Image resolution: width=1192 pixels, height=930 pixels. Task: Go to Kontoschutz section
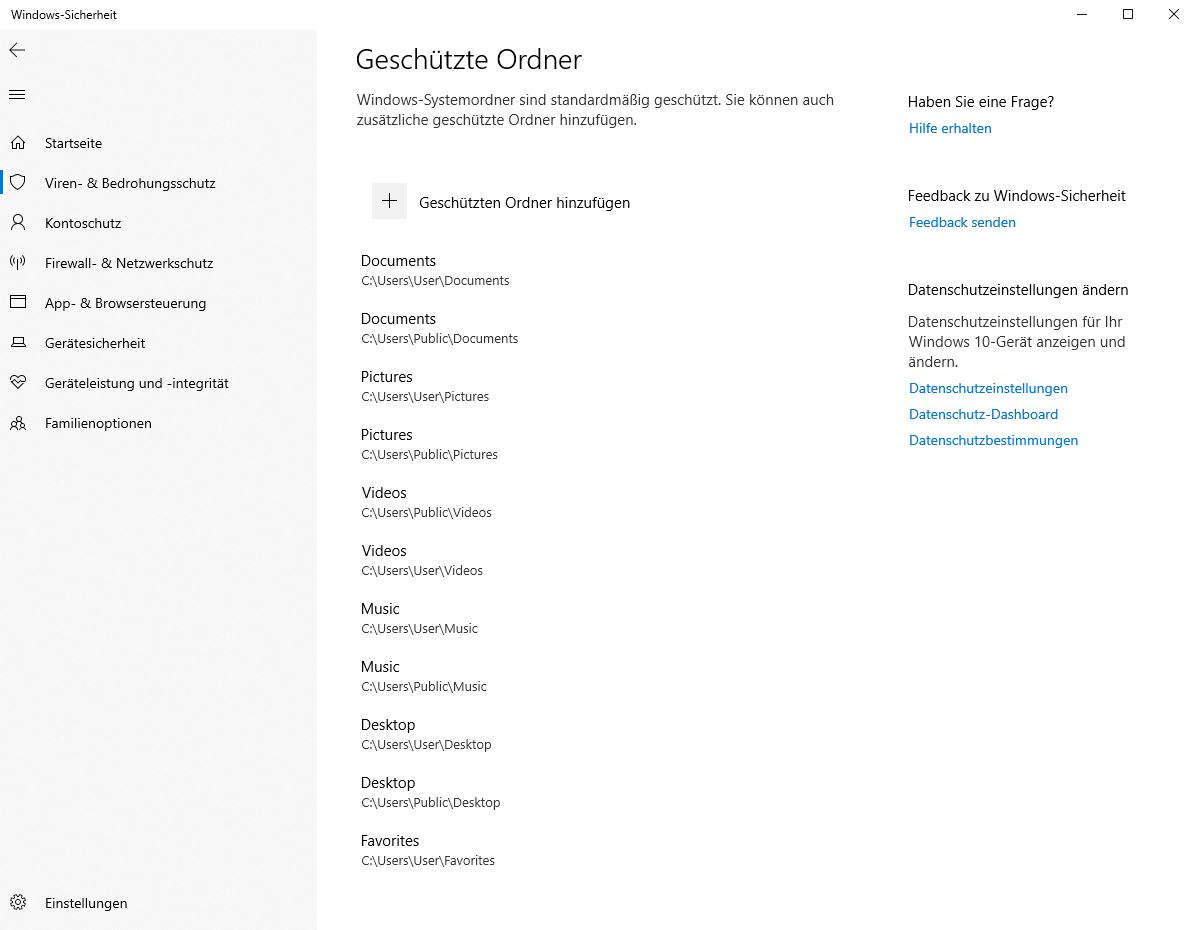pos(83,224)
